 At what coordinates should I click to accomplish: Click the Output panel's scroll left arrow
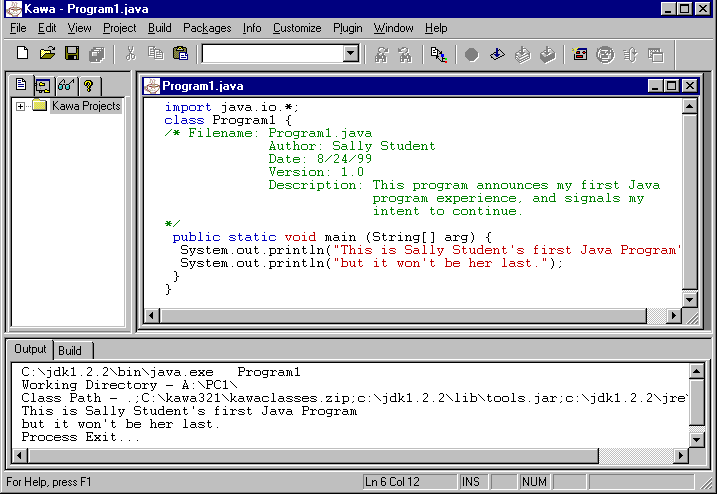[19, 456]
